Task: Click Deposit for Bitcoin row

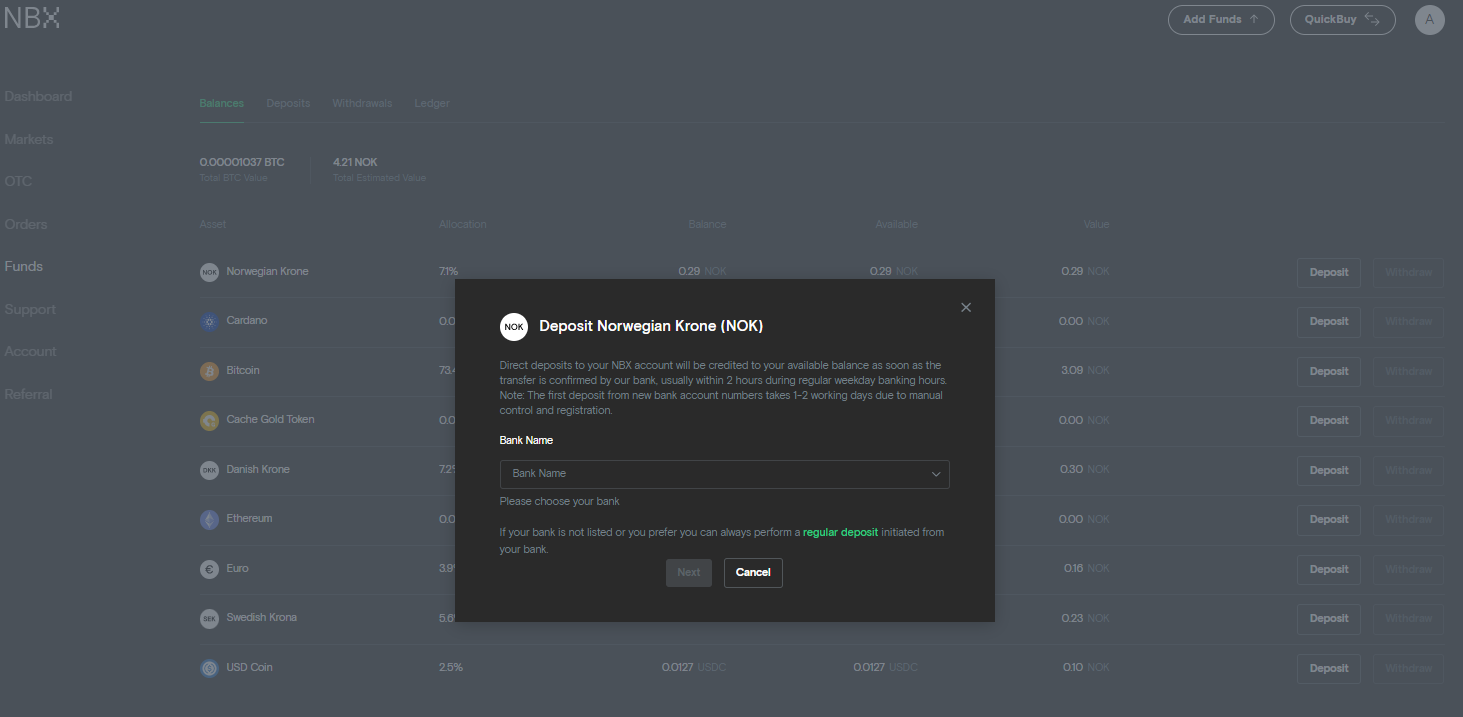Action: pyautogui.click(x=1329, y=371)
